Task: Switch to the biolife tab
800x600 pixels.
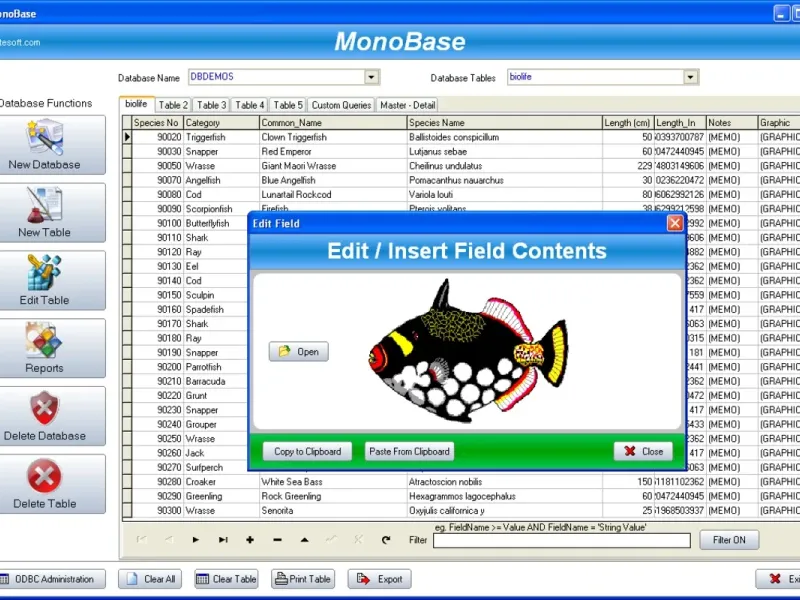Action: tap(136, 104)
